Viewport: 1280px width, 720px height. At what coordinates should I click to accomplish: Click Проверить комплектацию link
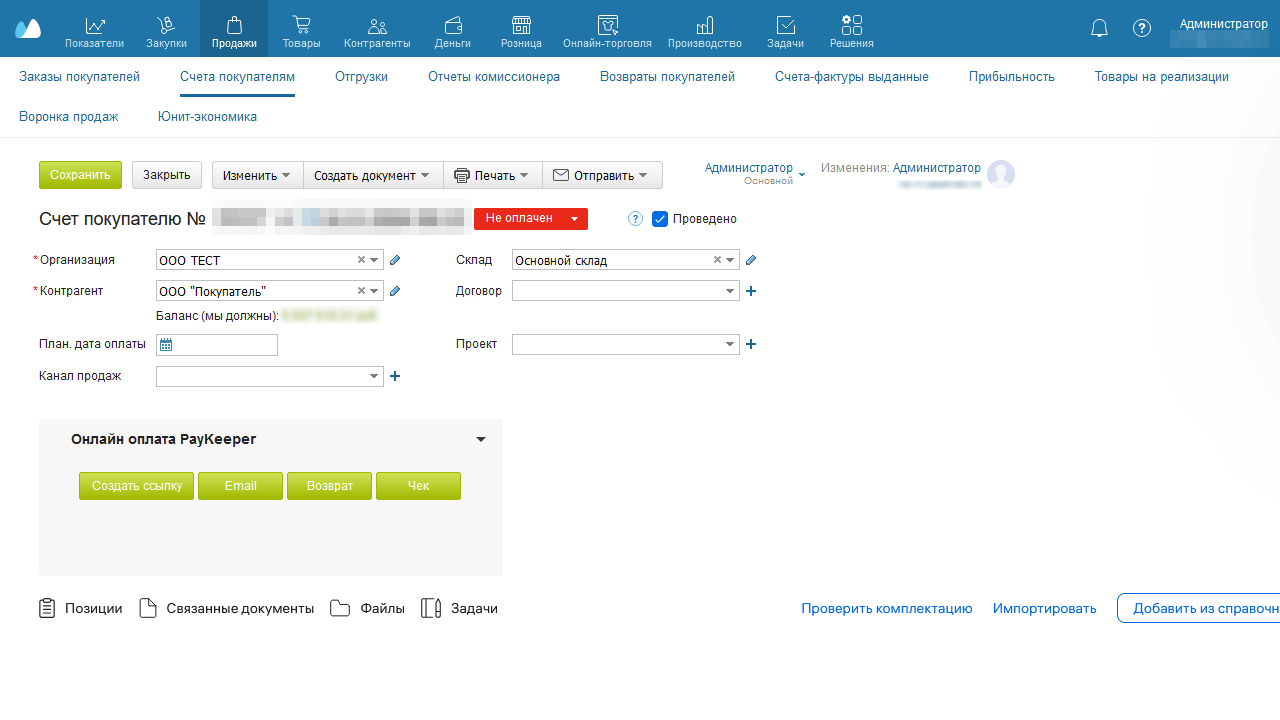pyautogui.click(x=886, y=608)
